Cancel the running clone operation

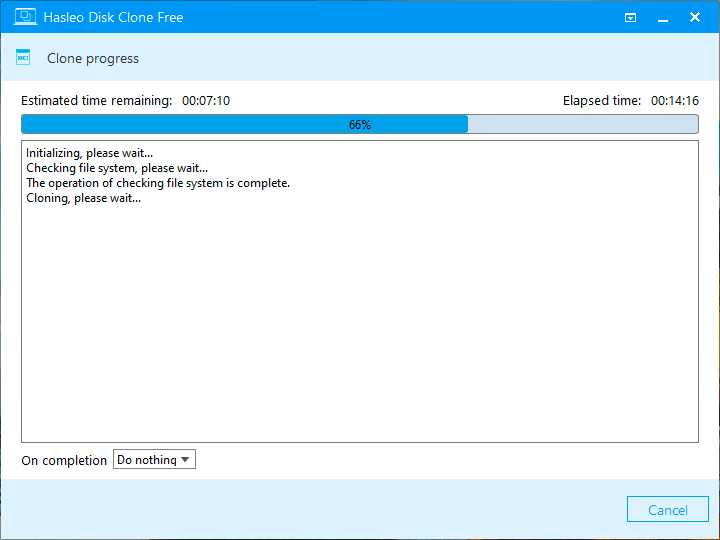pyautogui.click(x=668, y=509)
